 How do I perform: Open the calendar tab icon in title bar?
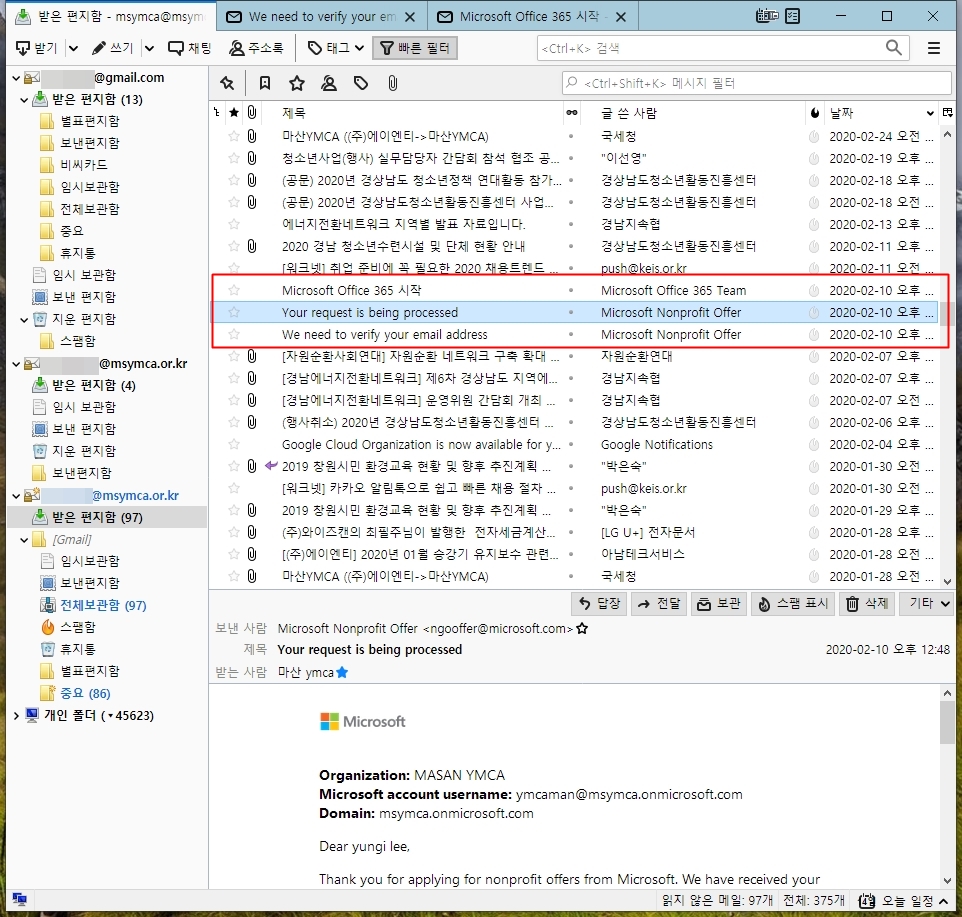point(767,16)
